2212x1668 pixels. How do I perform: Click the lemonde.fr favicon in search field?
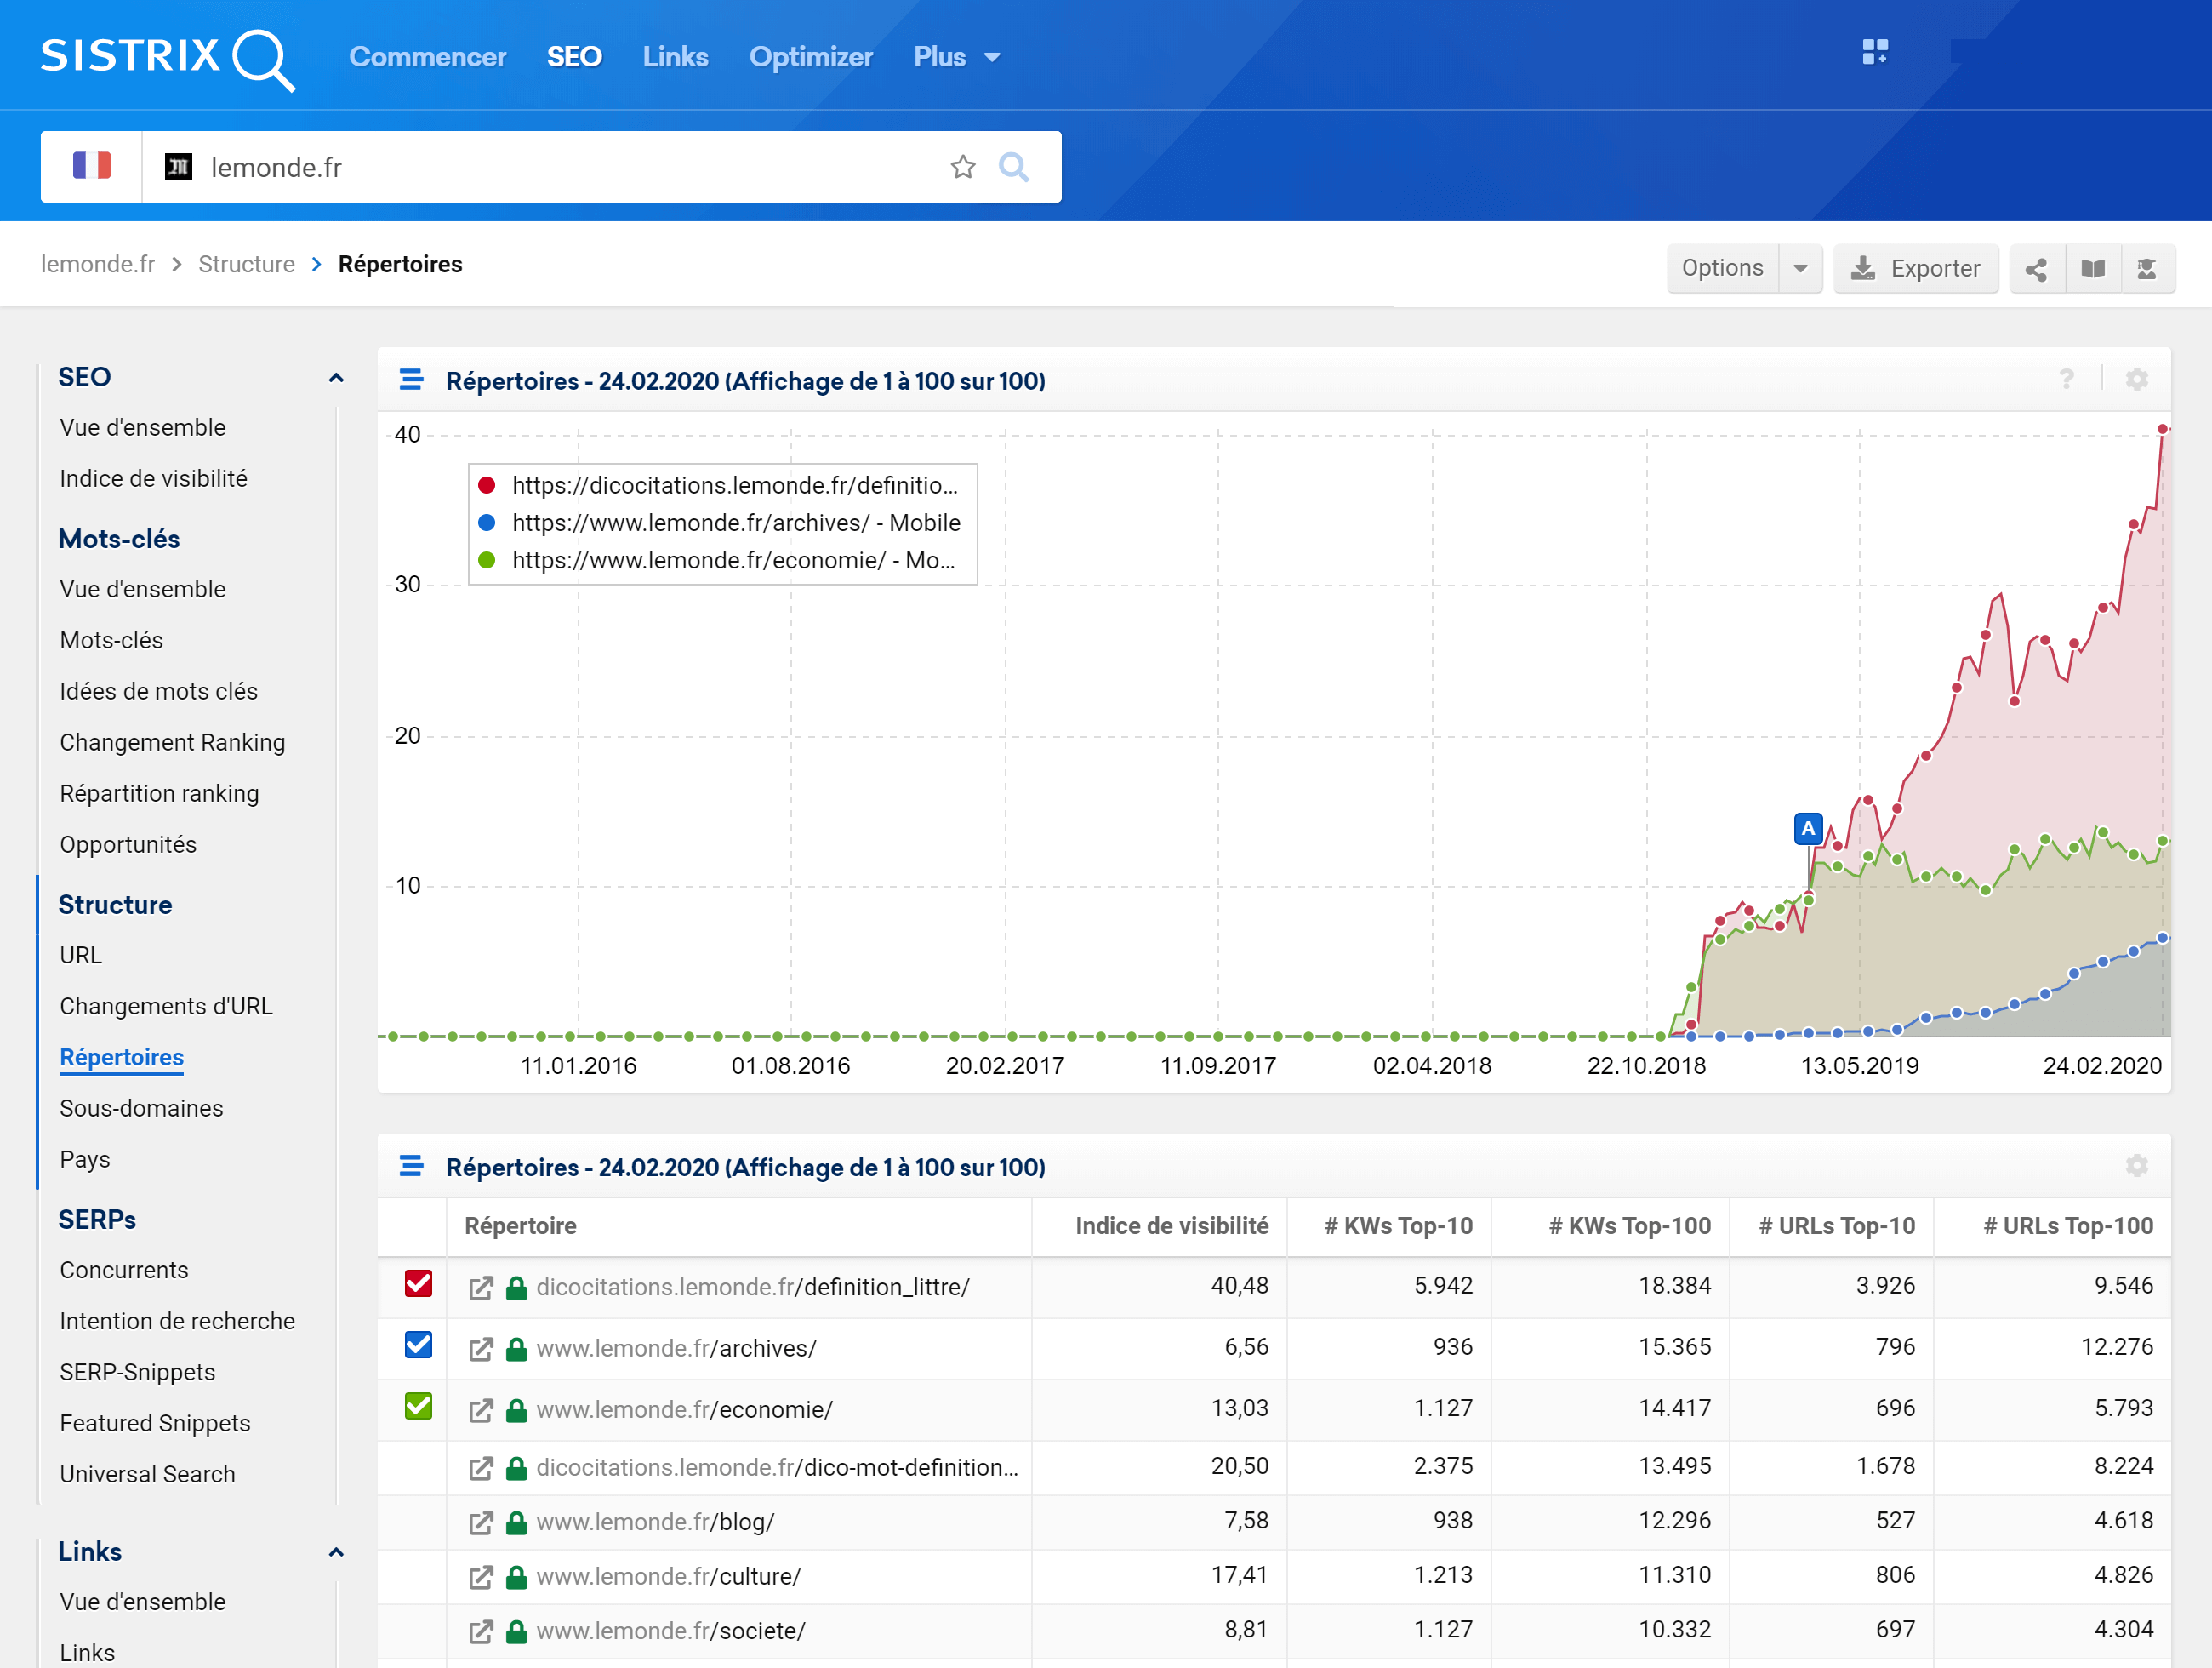(x=178, y=166)
